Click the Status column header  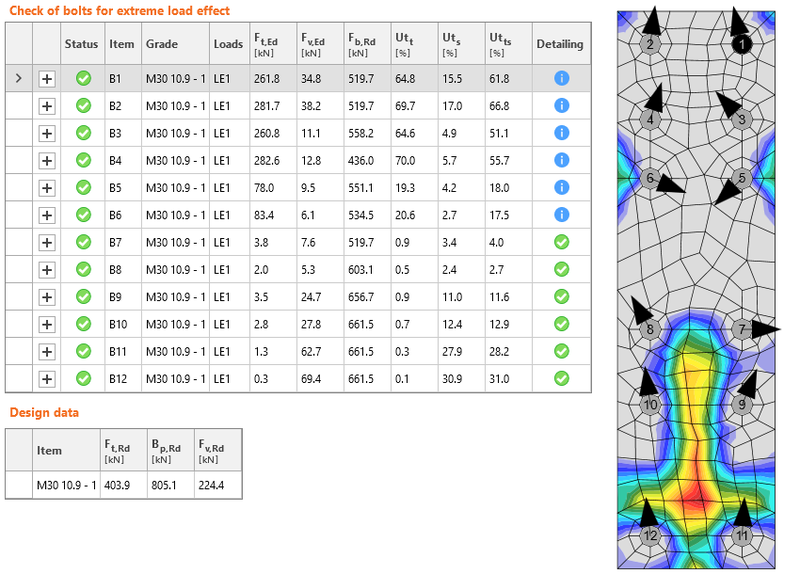click(82, 44)
